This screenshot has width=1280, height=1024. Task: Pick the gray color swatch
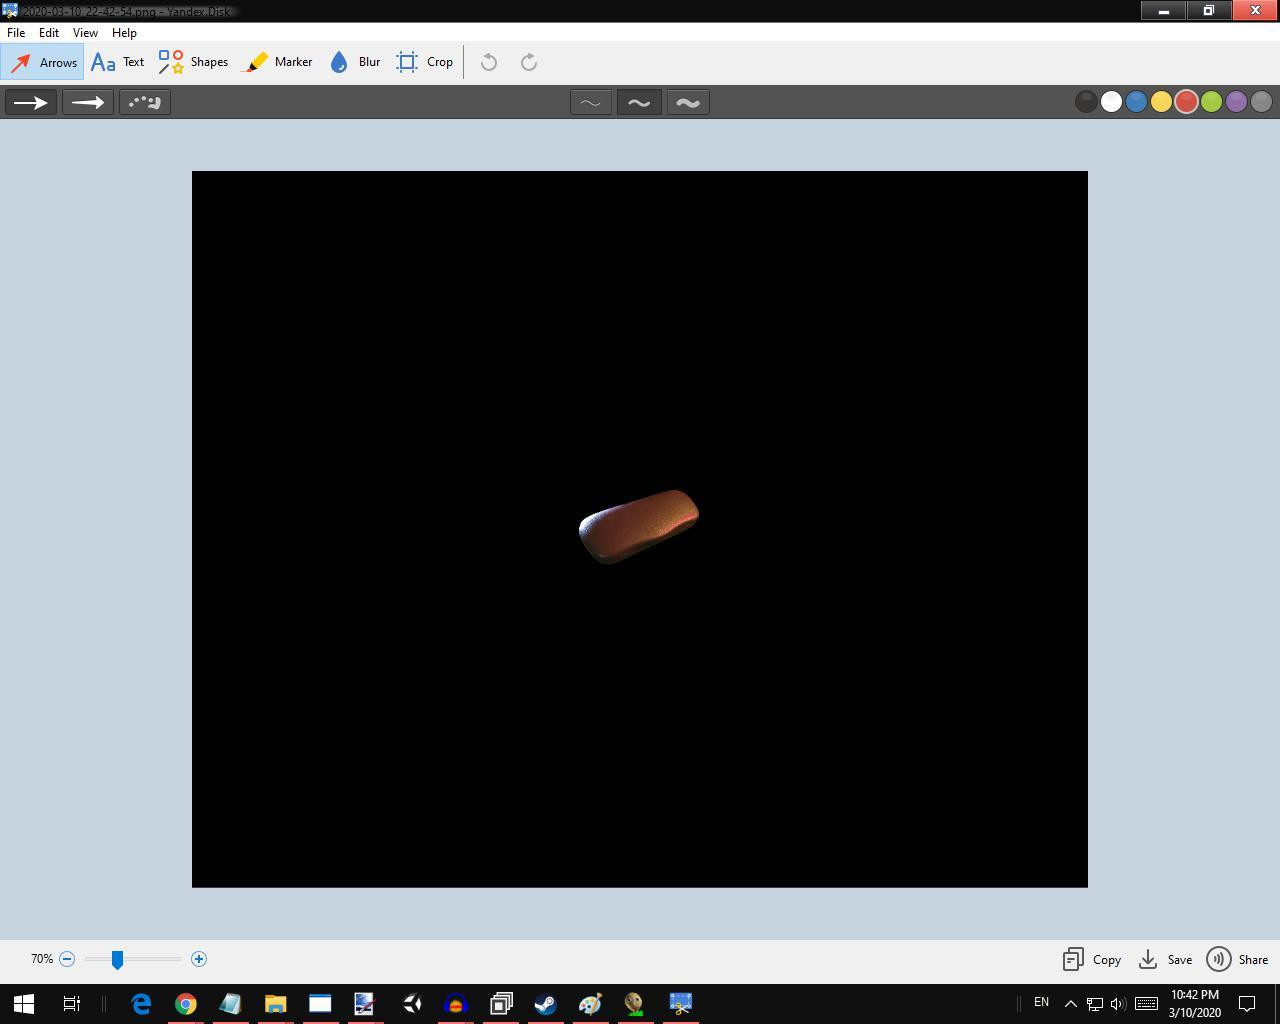tap(1261, 102)
